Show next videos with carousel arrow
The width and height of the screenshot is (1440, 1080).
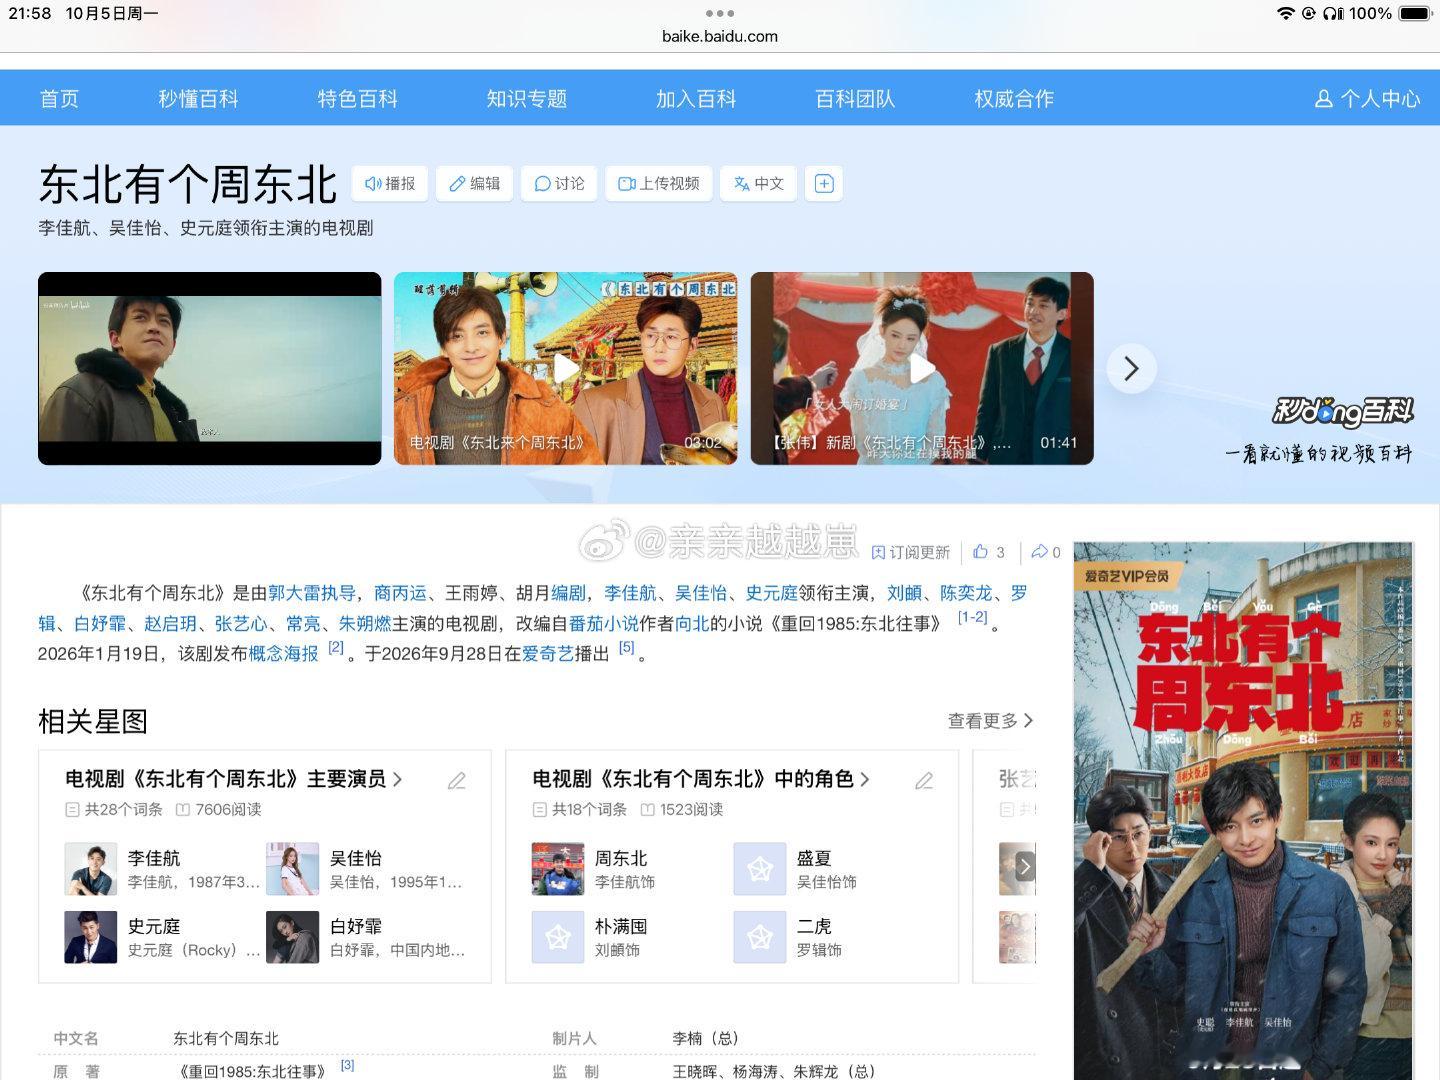click(x=1131, y=368)
